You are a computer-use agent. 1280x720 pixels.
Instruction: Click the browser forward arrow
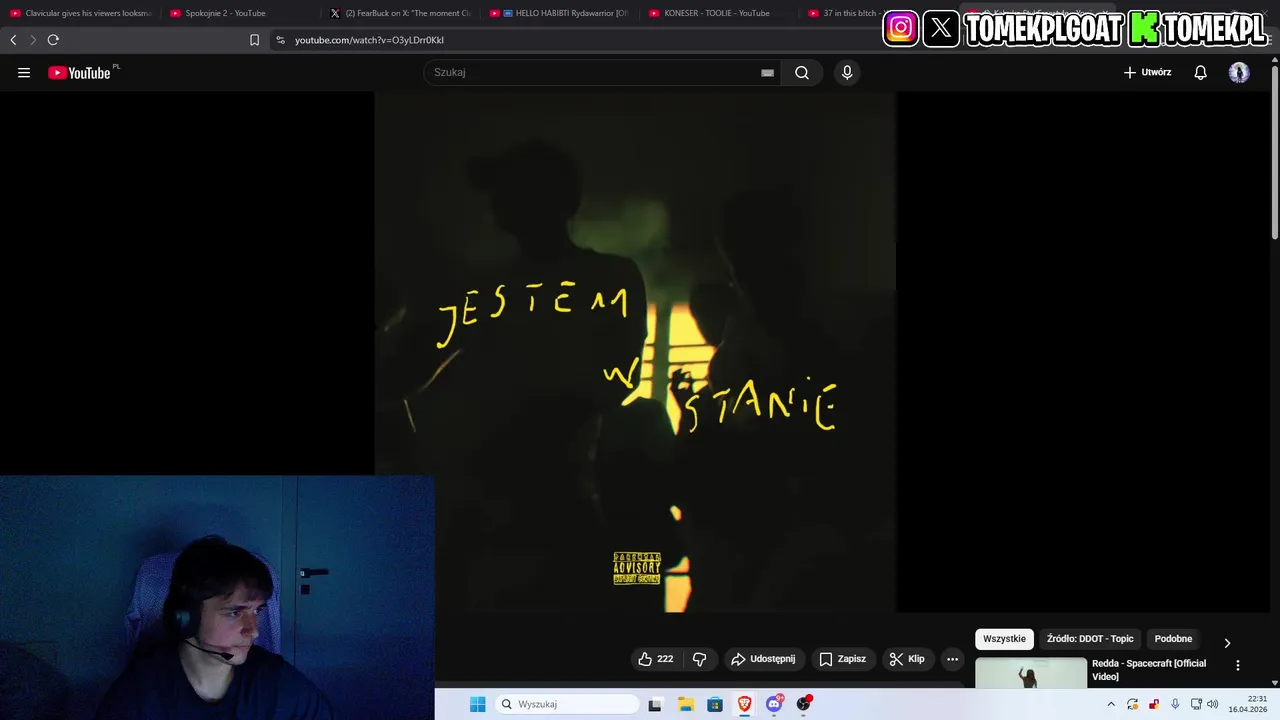tap(33, 40)
